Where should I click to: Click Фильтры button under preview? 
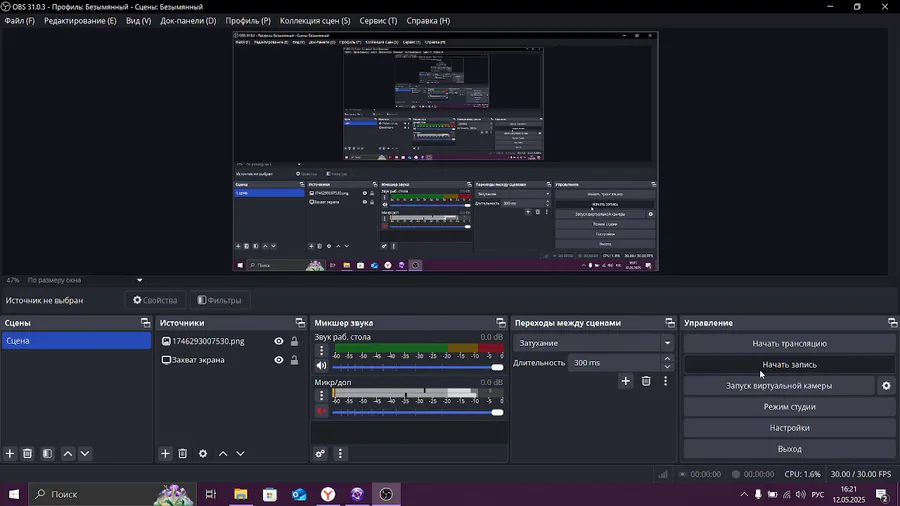click(219, 300)
